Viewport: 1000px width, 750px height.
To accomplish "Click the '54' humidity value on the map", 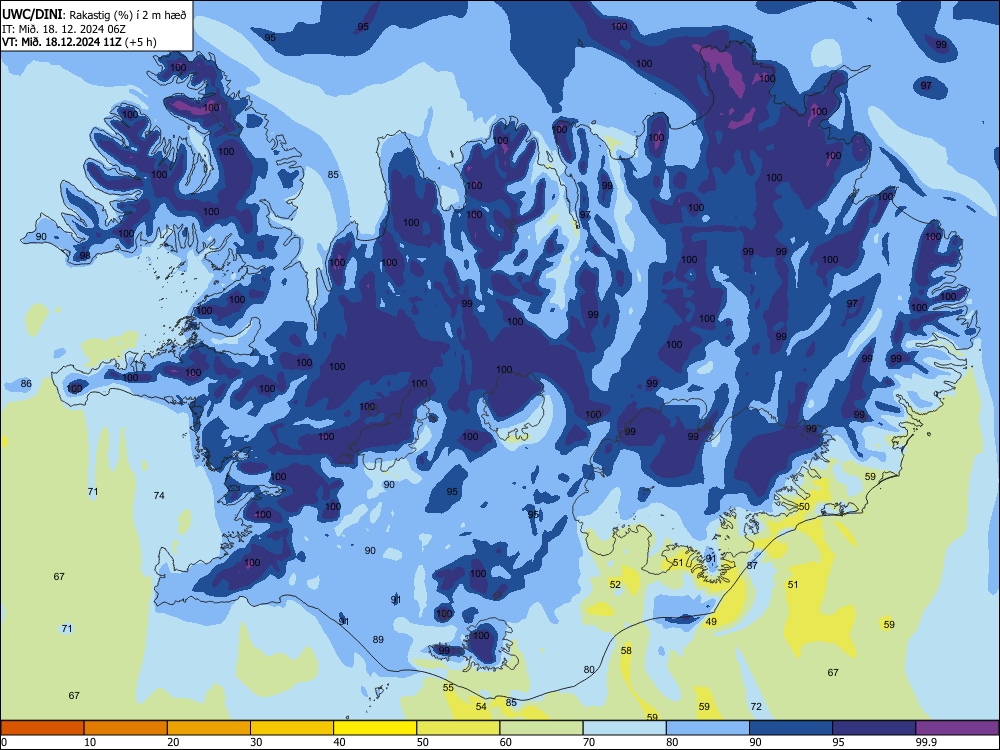I will tap(481, 706).
